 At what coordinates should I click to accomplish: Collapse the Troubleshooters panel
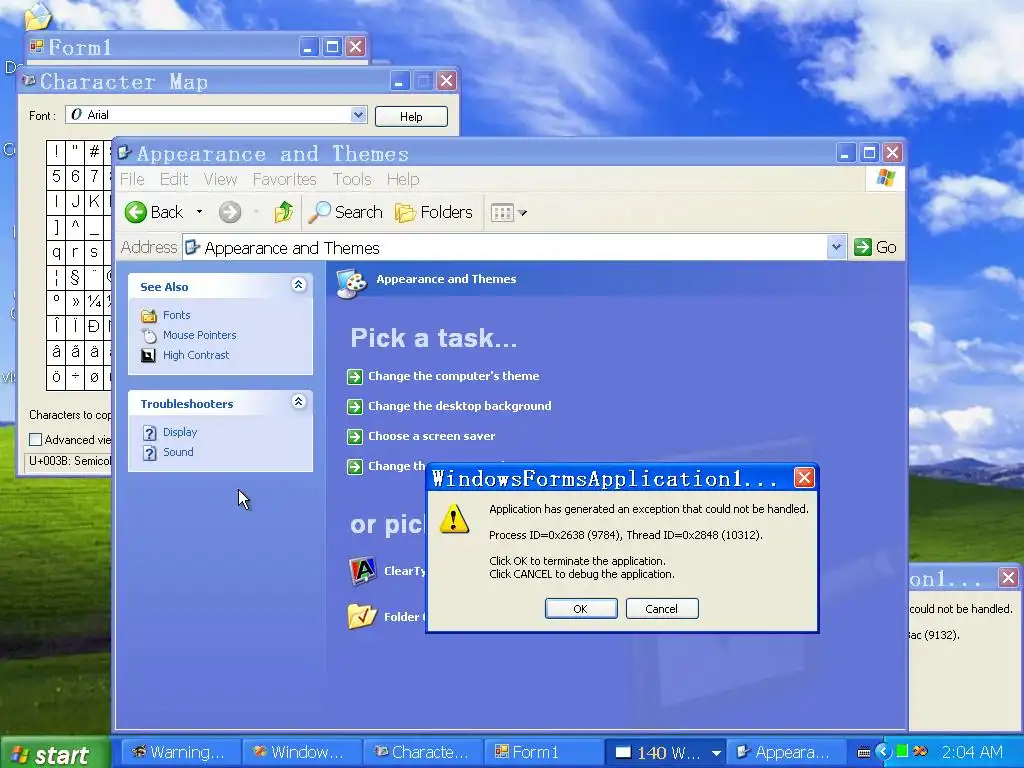point(298,402)
